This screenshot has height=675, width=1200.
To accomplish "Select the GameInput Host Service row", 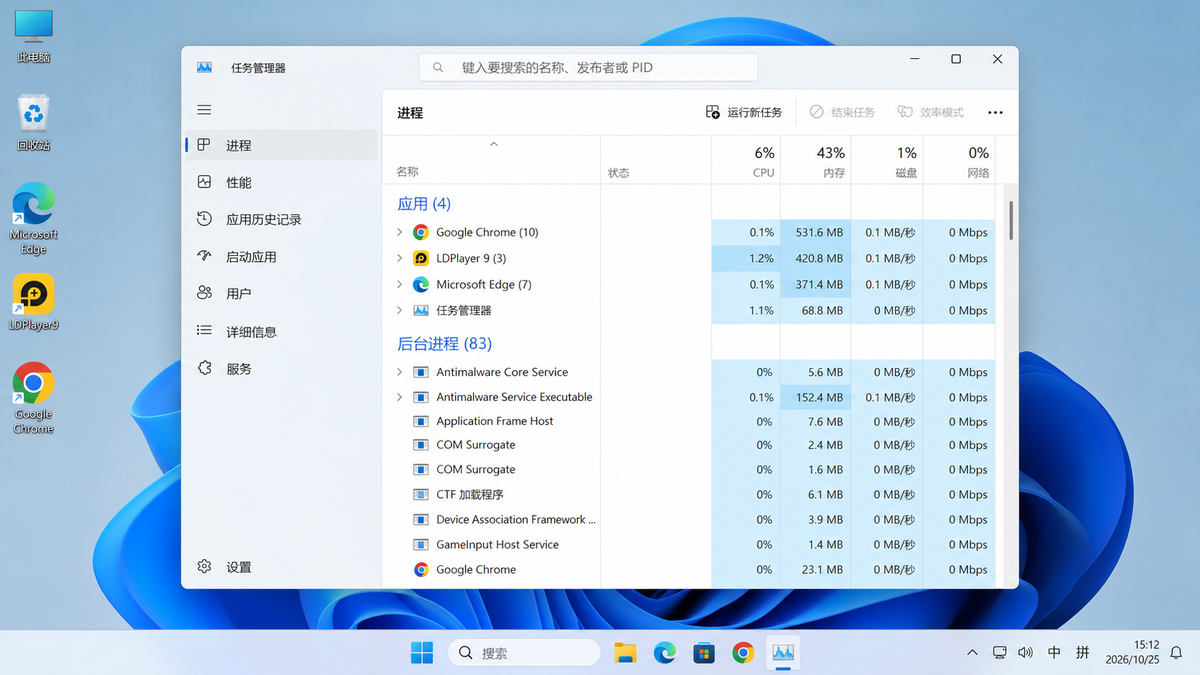I will pyautogui.click(x=689, y=544).
